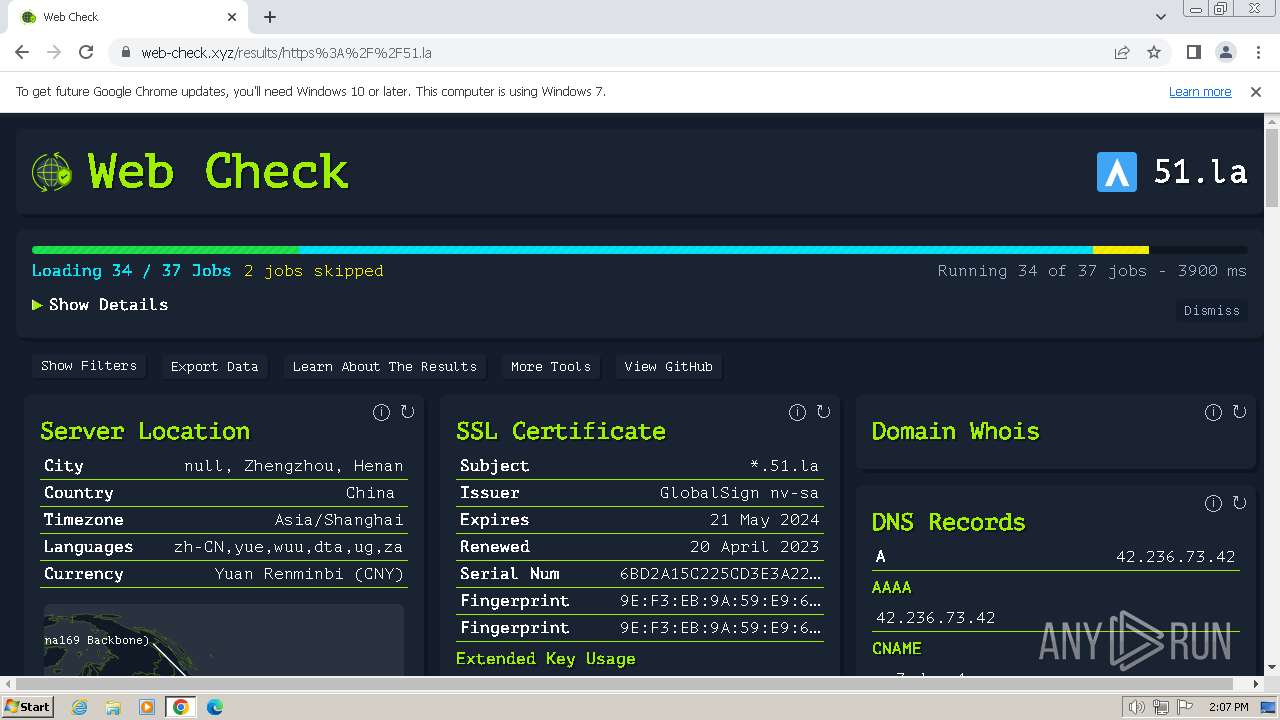Close the Web Check tab

(232, 17)
